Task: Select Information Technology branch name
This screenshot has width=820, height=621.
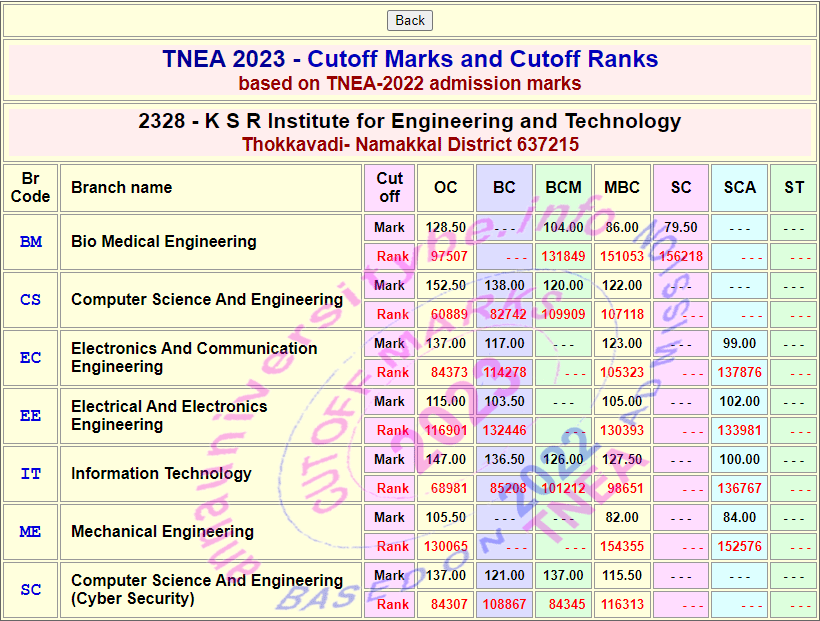Action: click(161, 474)
